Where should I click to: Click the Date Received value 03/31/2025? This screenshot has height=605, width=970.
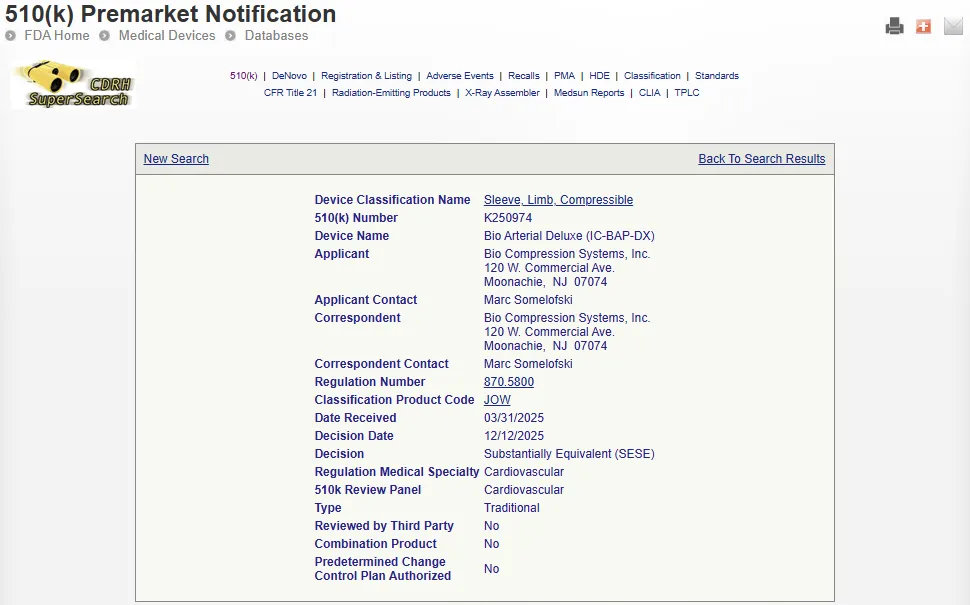click(514, 418)
